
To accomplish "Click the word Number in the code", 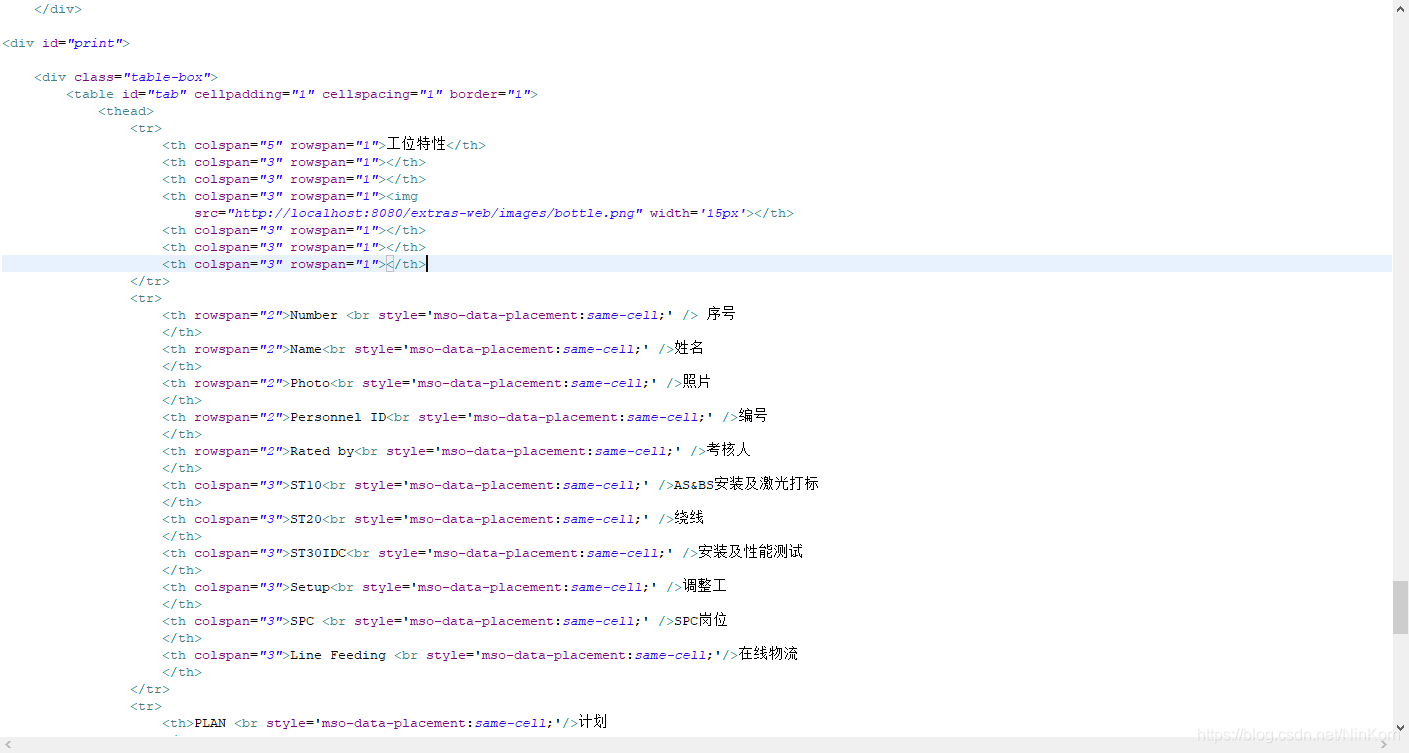I will (314, 315).
